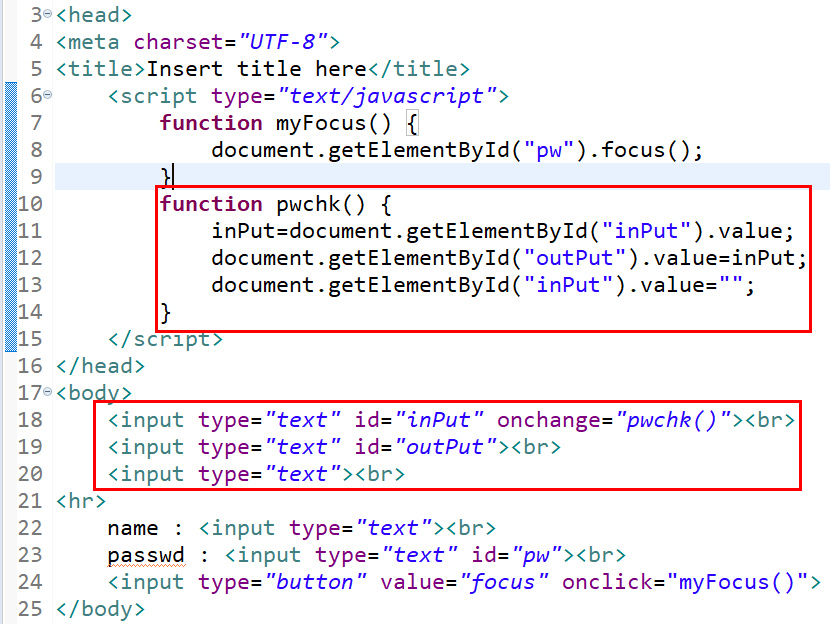
Task: Click the meta charset="UTF-8" line
Action: (198, 41)
